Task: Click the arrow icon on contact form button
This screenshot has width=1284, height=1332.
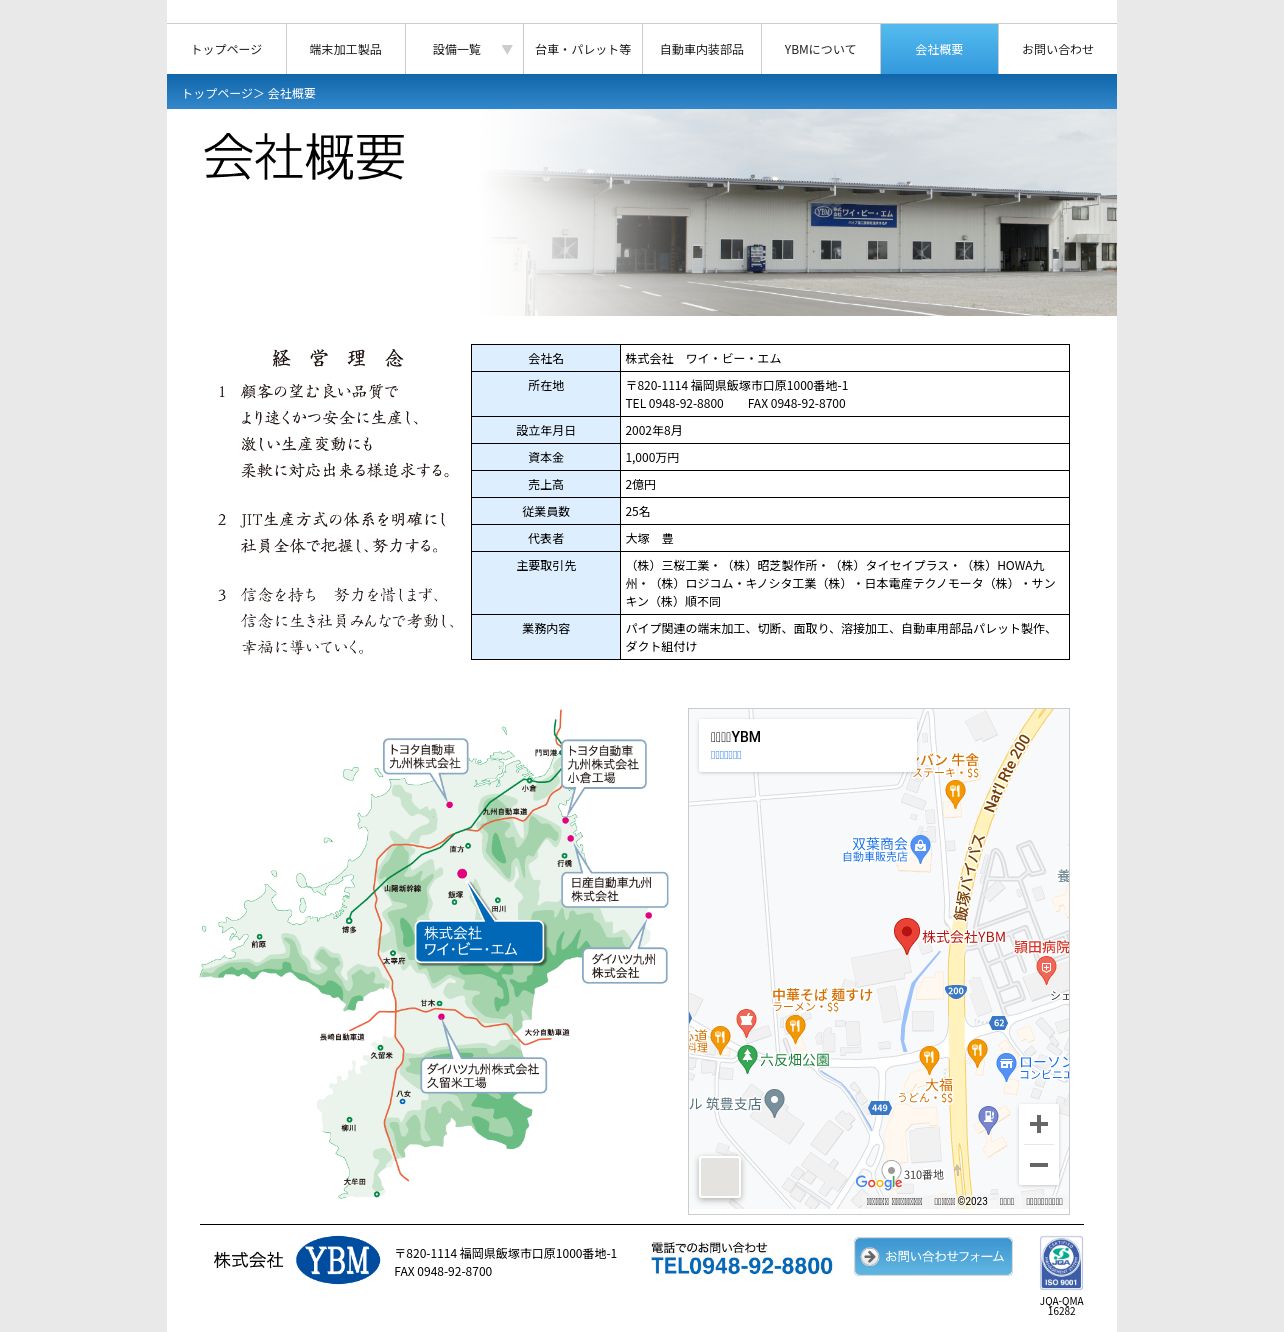Action: pyautogui.click(x=870, y=1257)
